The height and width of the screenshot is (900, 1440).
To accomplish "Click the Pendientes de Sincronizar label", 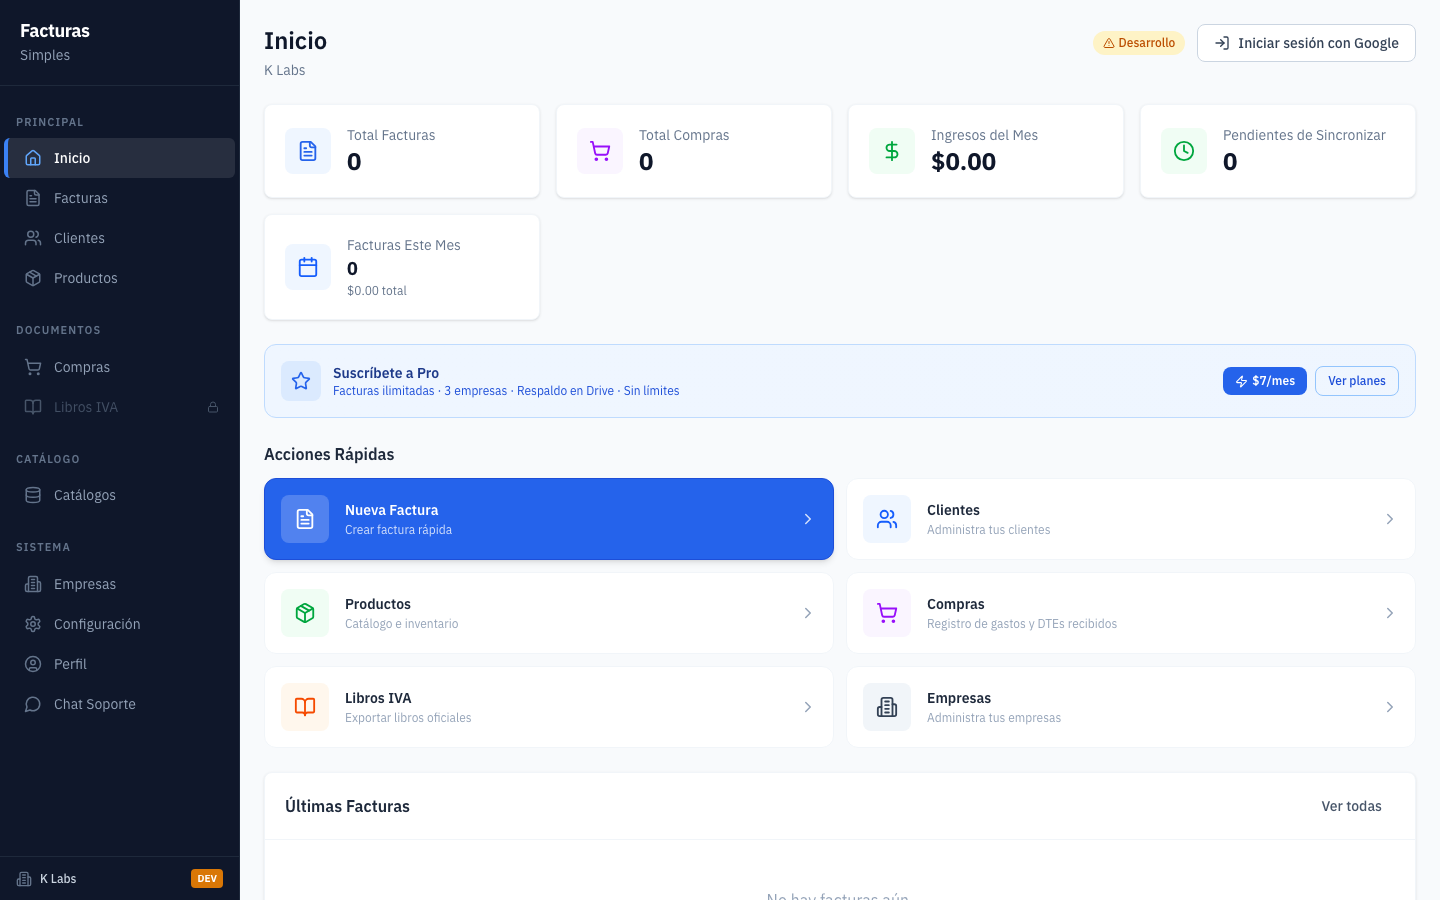I will 1304,135.
